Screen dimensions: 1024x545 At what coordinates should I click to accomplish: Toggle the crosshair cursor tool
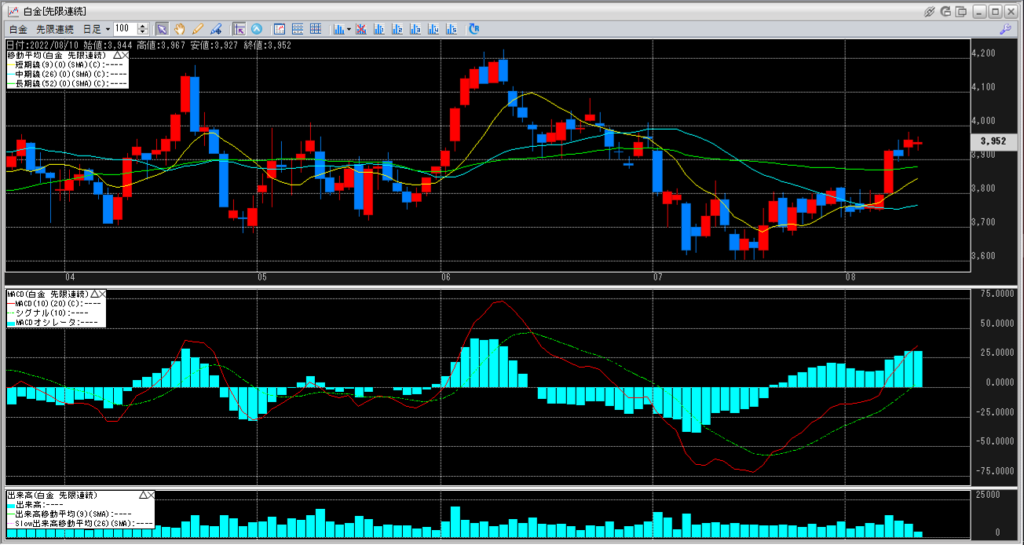[x=239, y=29]
